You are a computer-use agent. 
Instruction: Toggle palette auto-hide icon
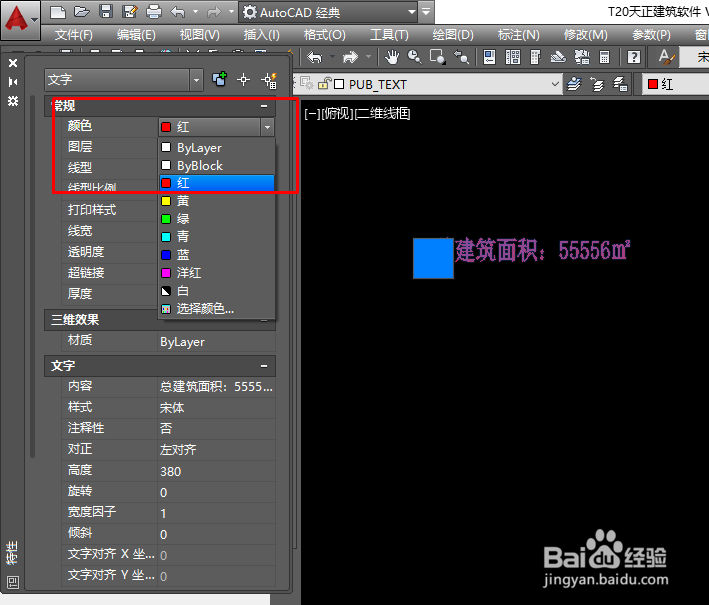(x=13, y=82)
